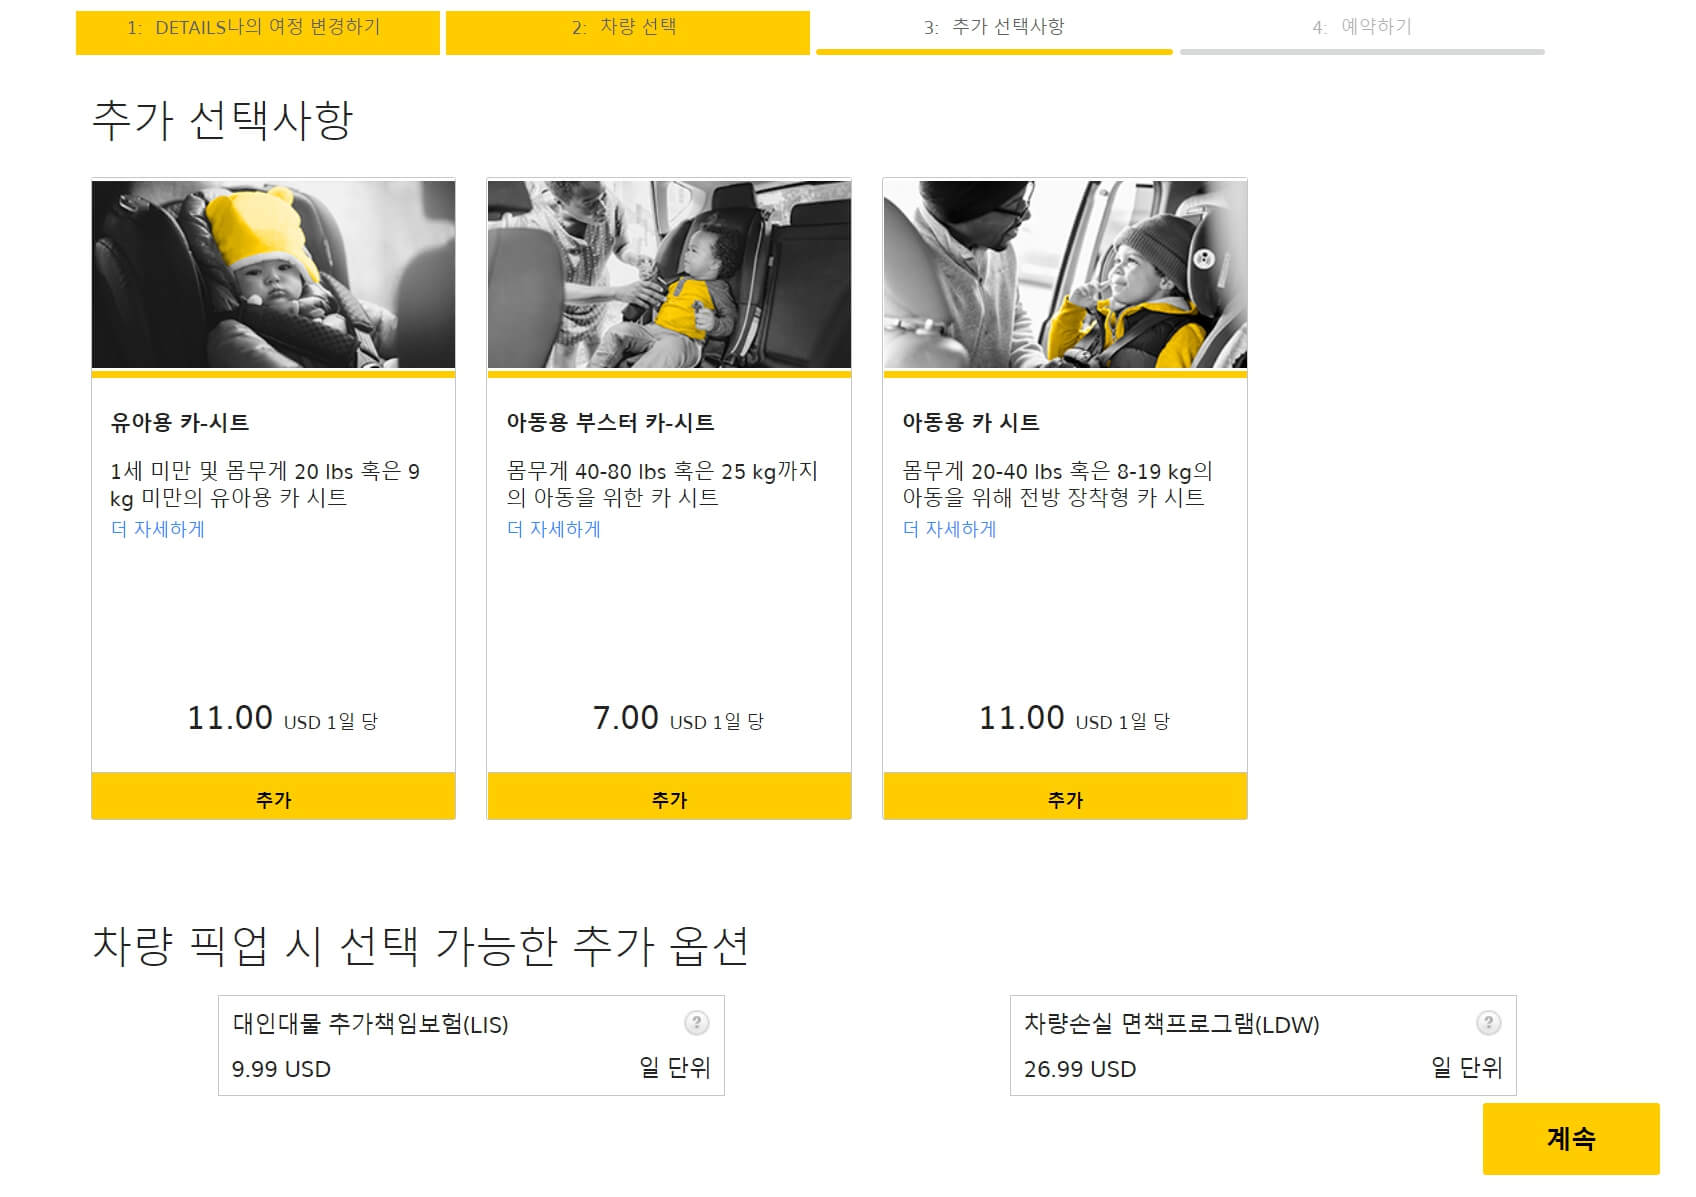Click the child car seat photo
The width and height of the screenshot is (1696, 1197).
tap(1065, 273)
